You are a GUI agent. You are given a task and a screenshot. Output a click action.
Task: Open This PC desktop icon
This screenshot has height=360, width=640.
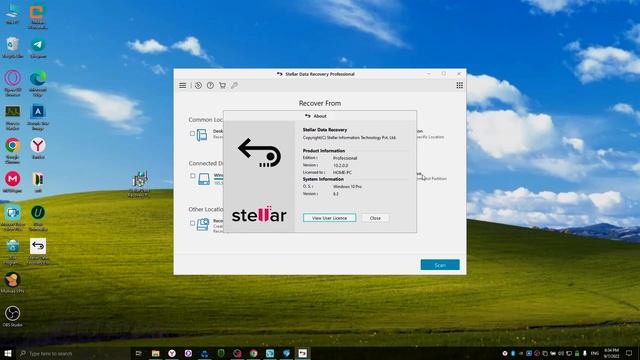click(13, 14)
